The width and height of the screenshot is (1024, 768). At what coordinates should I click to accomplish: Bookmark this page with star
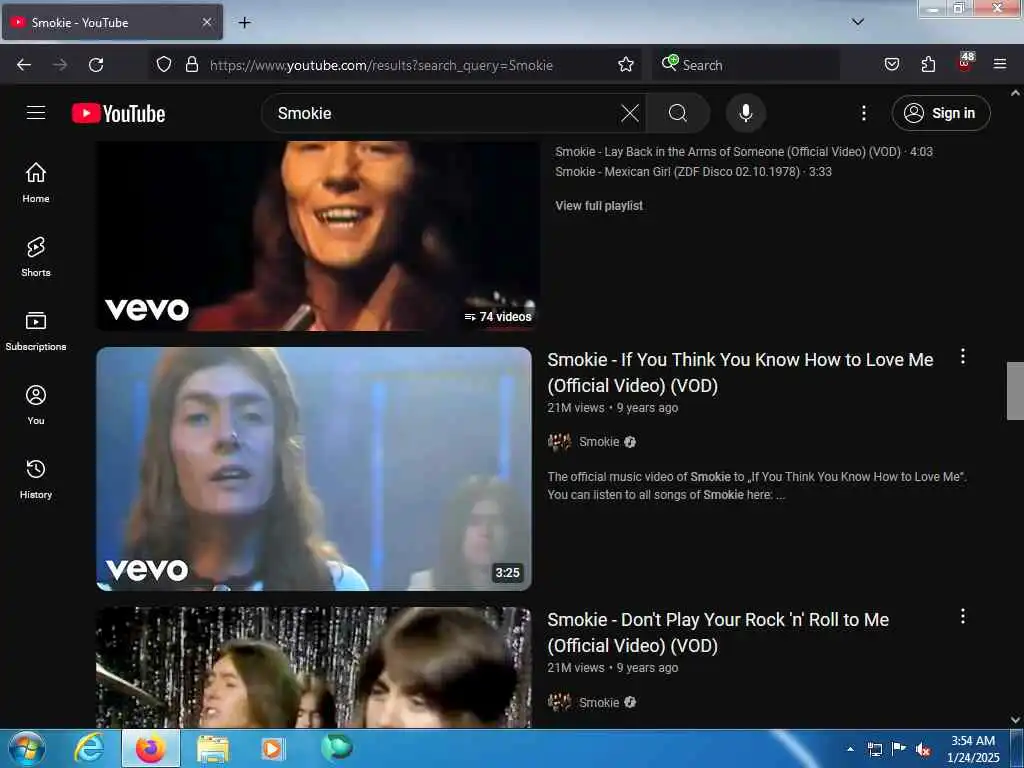pos(626,65)
